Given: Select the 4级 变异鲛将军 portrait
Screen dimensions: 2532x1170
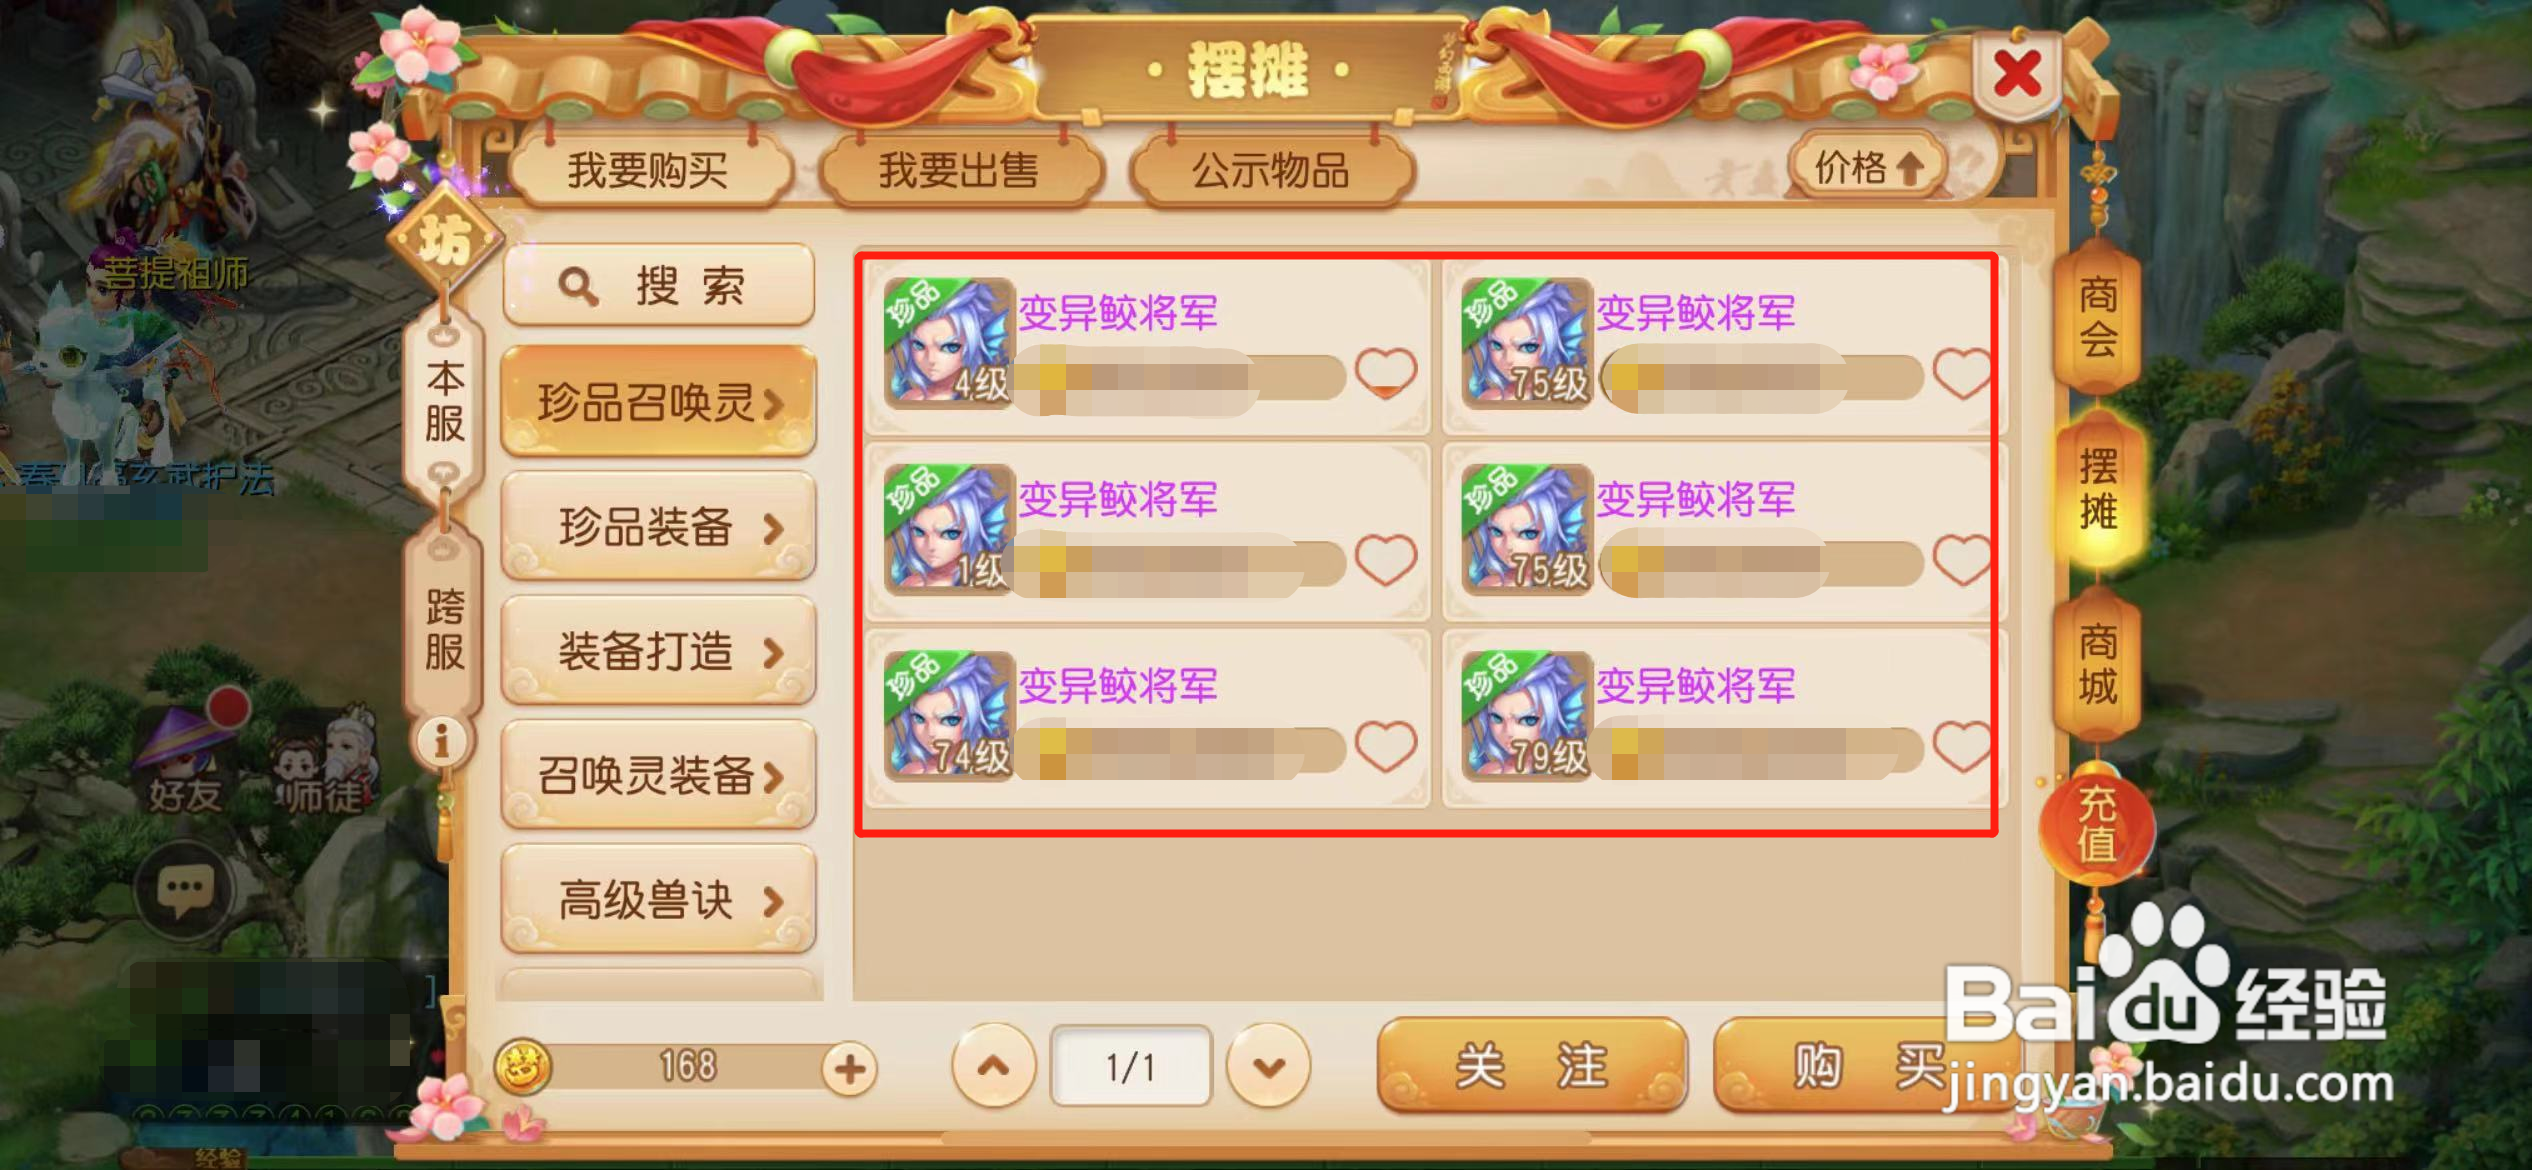Looking at the screenshot, I should point(949,345).
